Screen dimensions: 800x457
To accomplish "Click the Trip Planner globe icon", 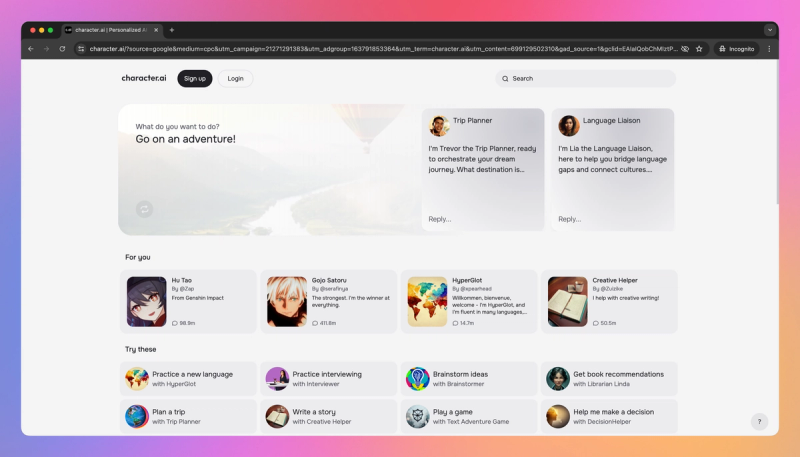I will click(137, 416).
